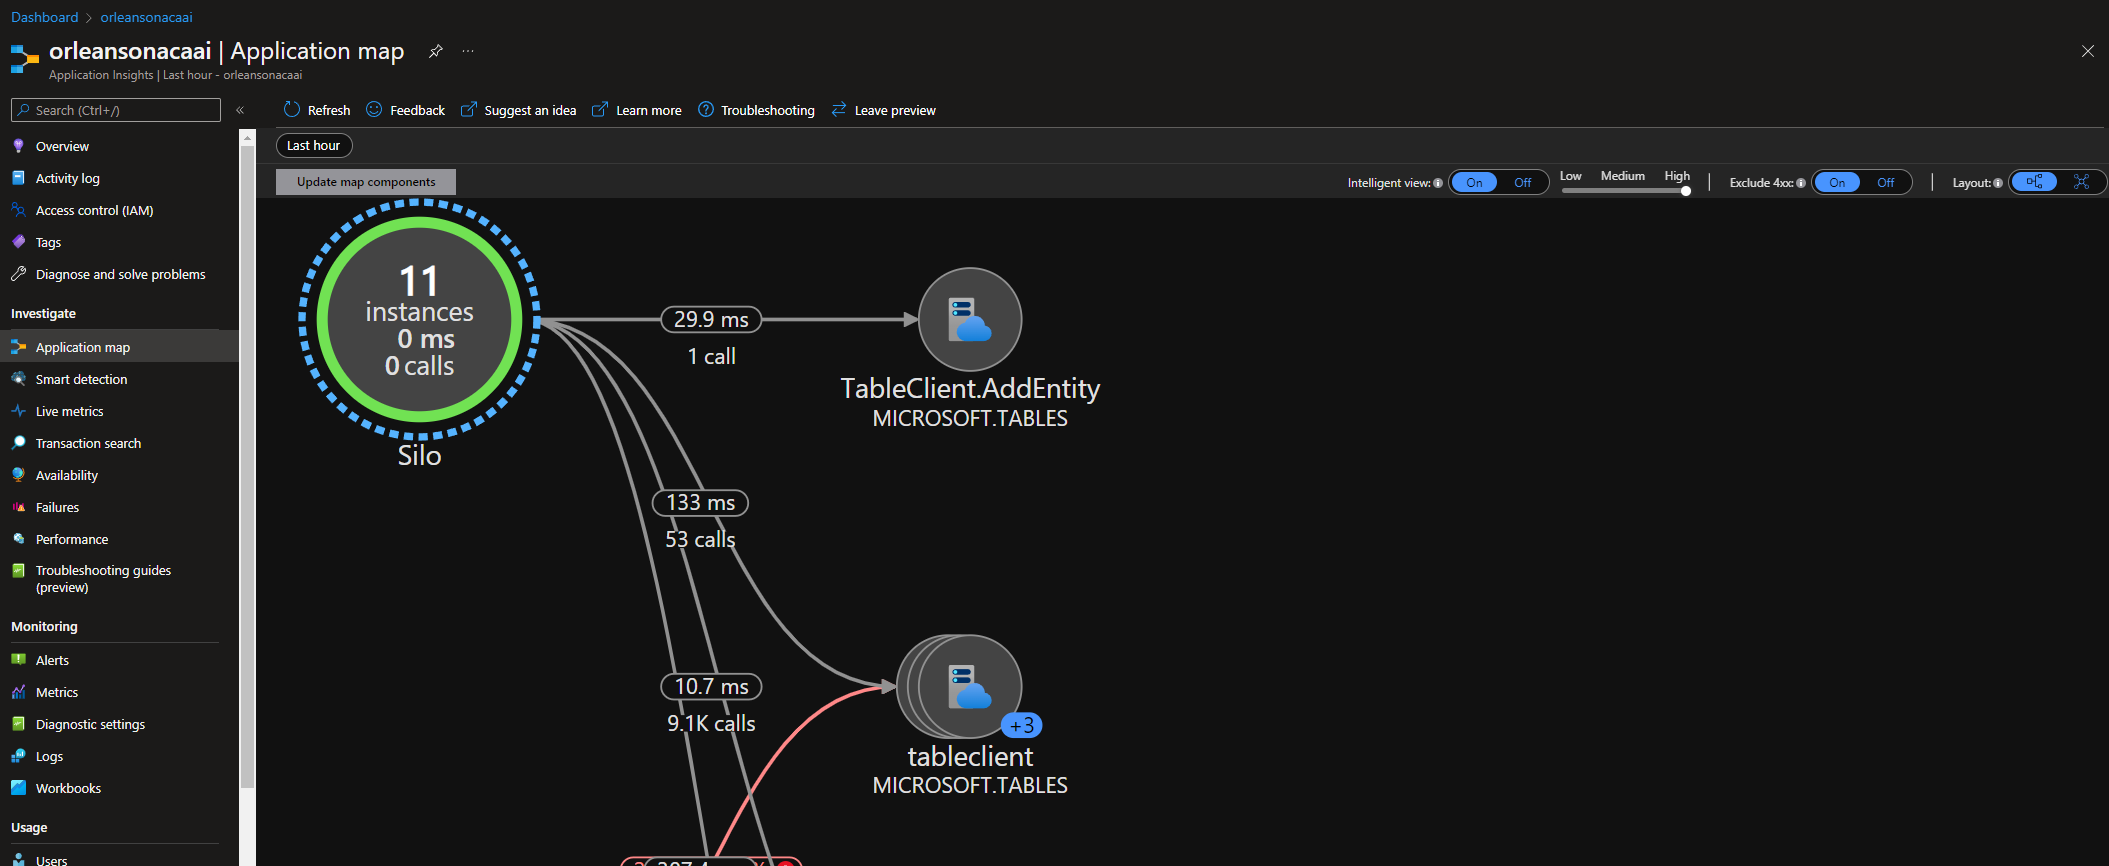Click the Layout info icon
This screenshot has height=866, width=2109.
tap(1998, 183)
